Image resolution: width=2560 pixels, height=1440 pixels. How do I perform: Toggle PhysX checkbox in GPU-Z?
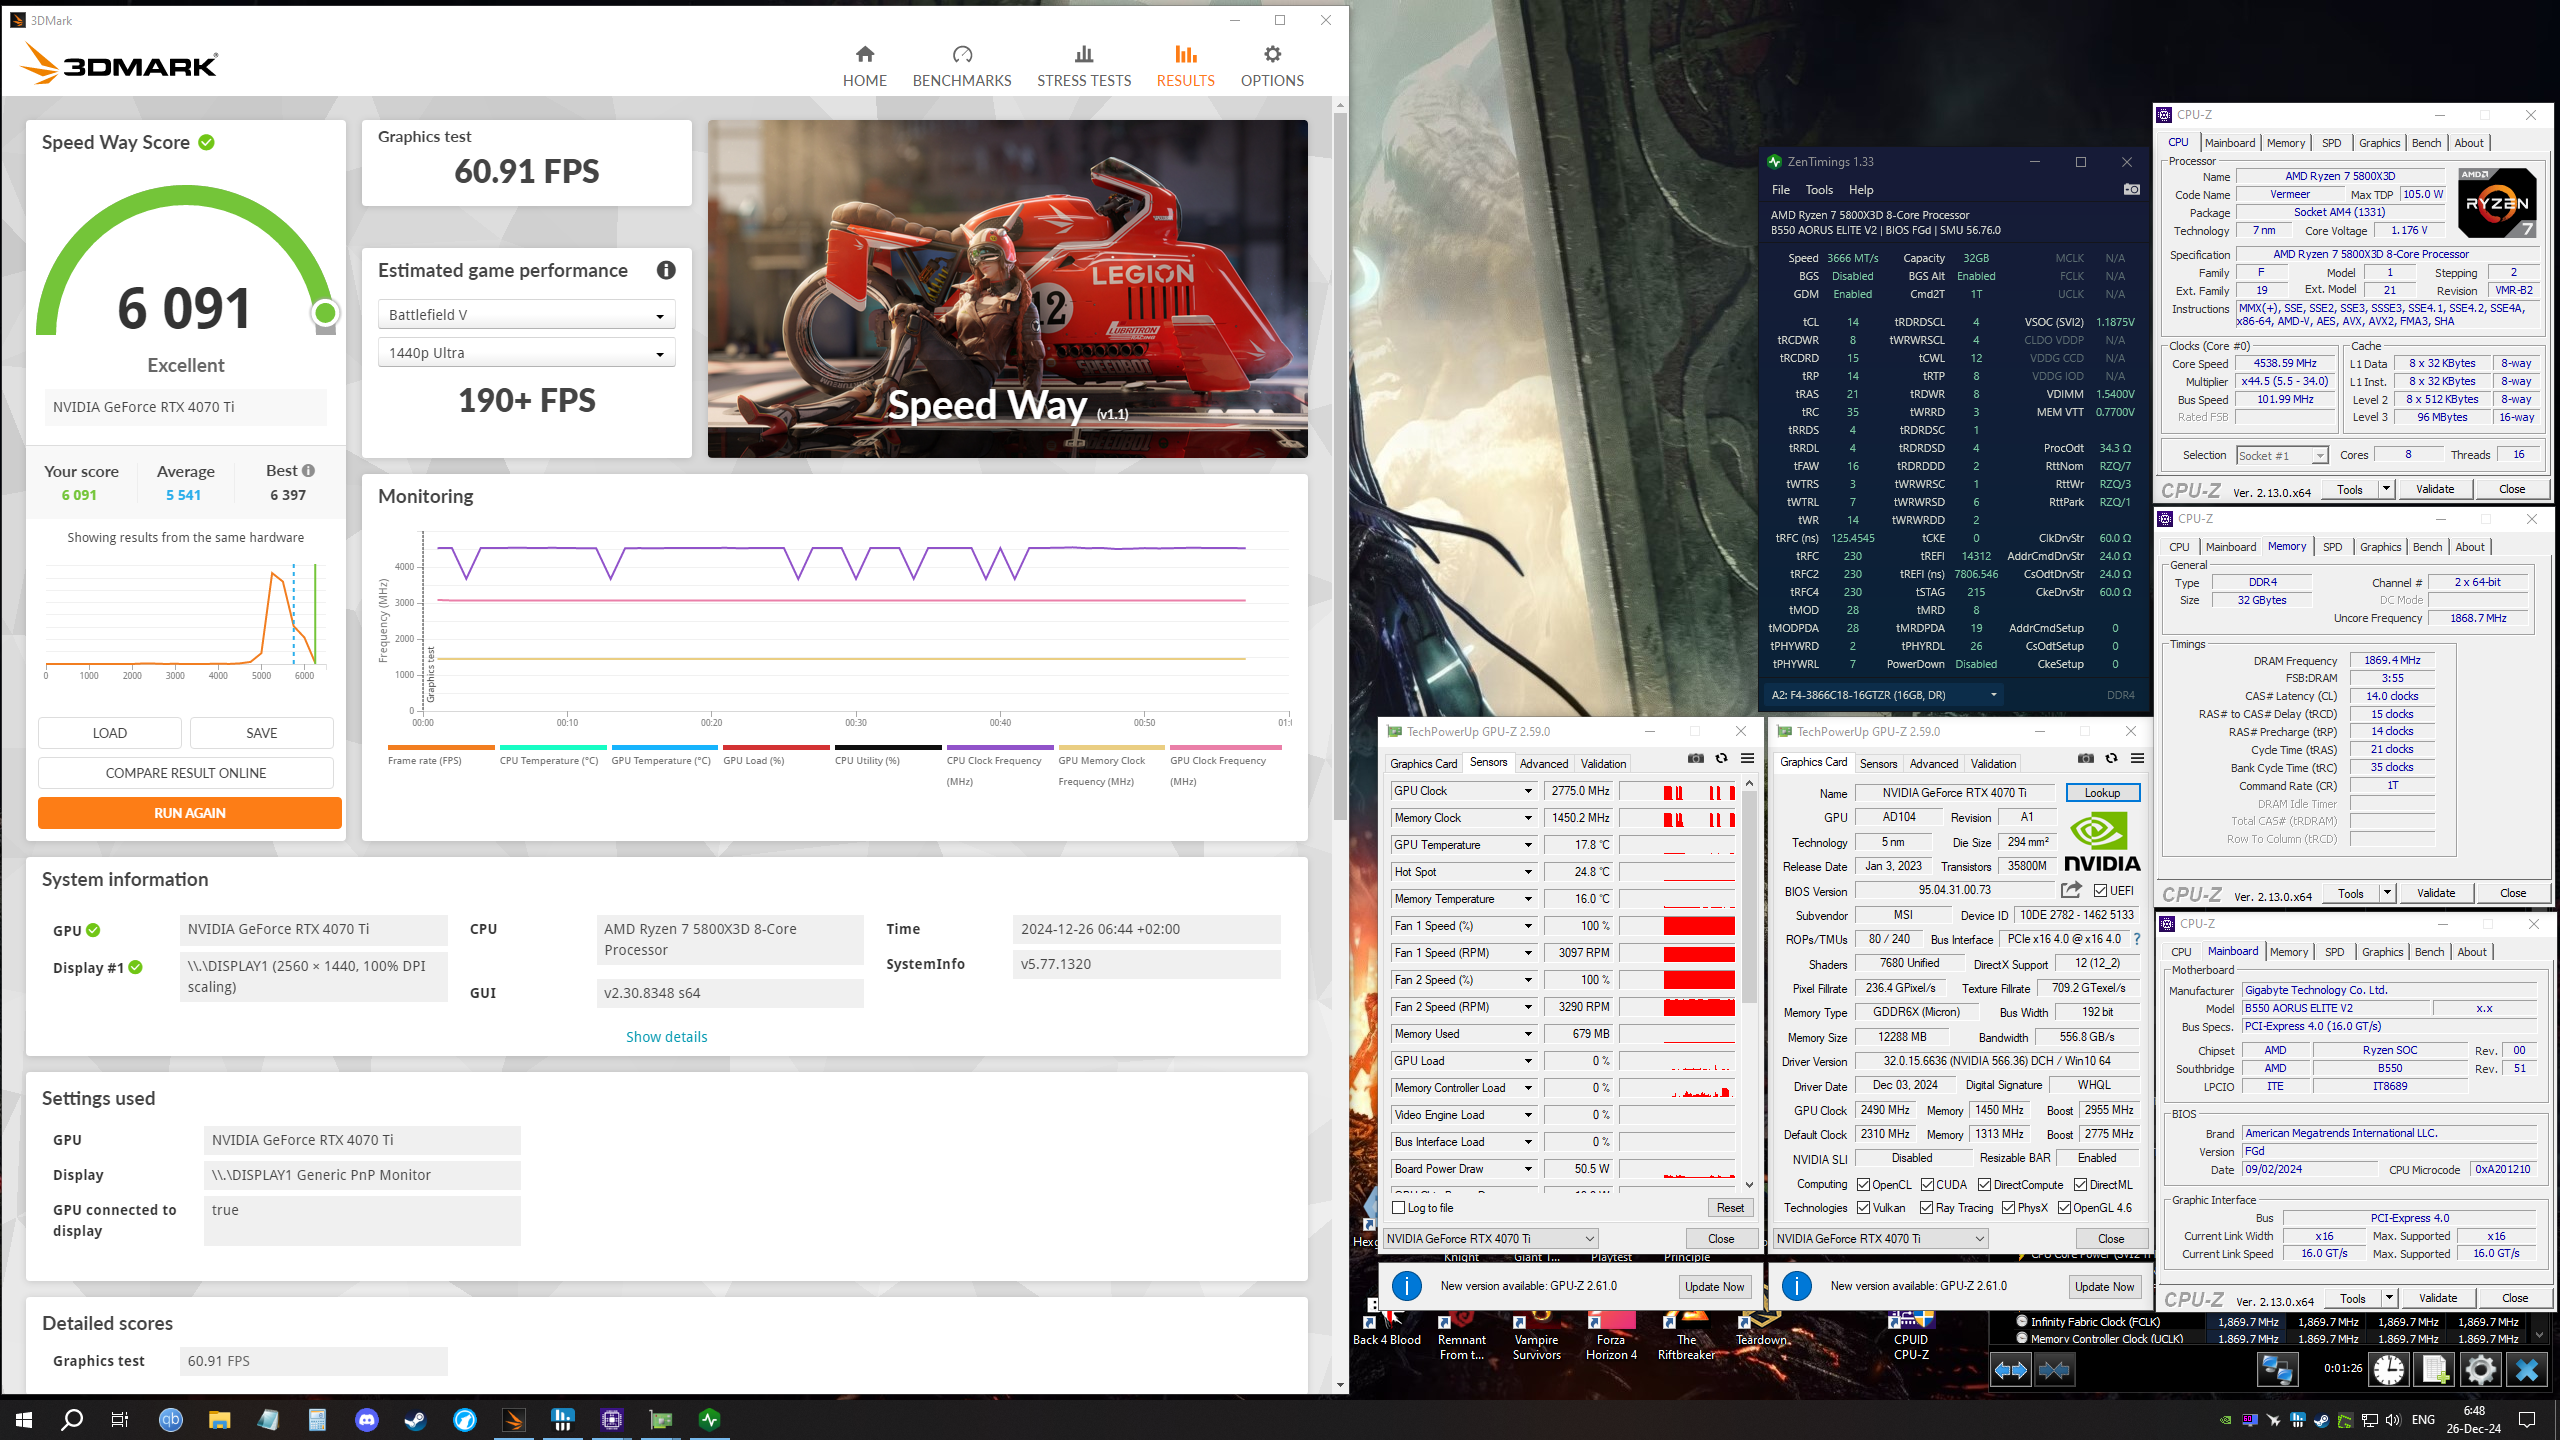pos(2008,1208)
